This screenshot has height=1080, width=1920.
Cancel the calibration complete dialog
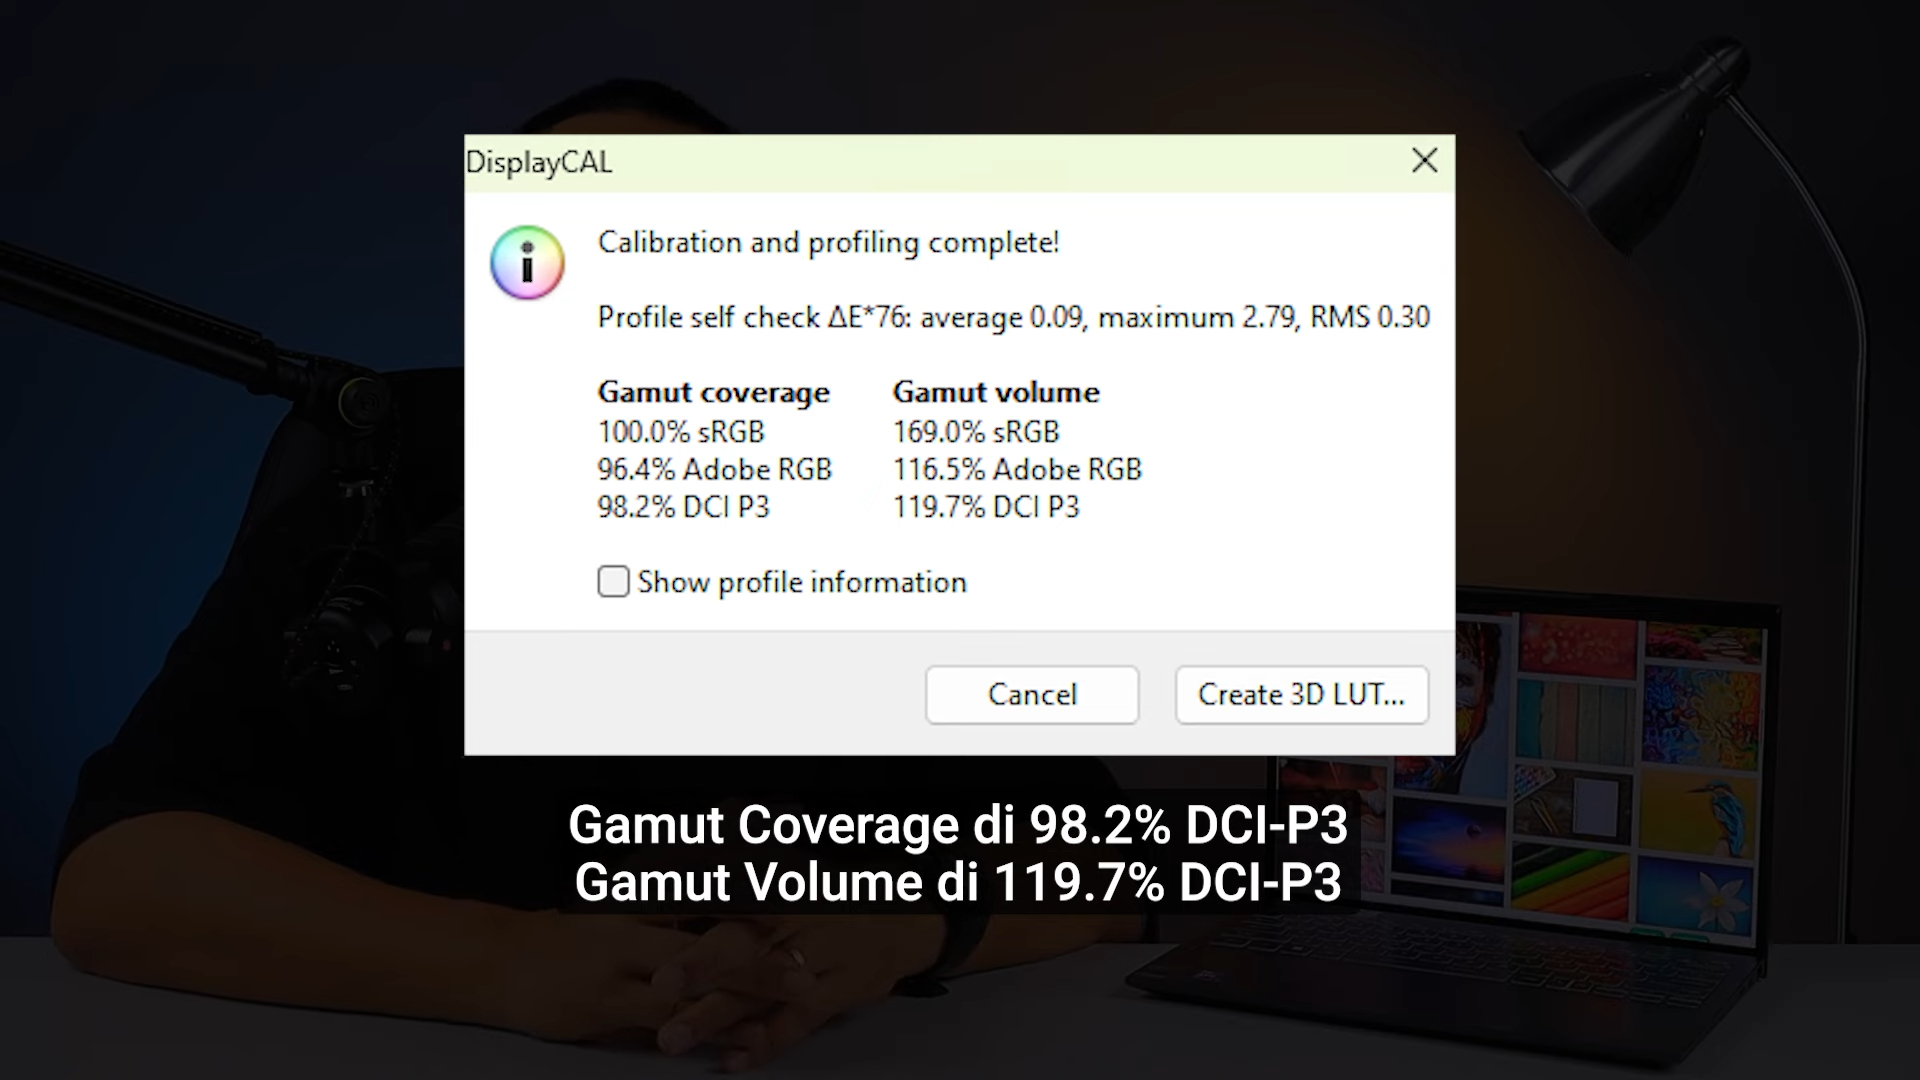coord(1032,694)
